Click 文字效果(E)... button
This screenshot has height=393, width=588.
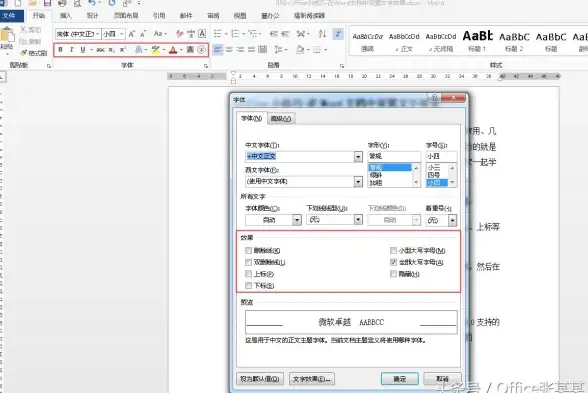pyautogui.click(x=312, y=379)
